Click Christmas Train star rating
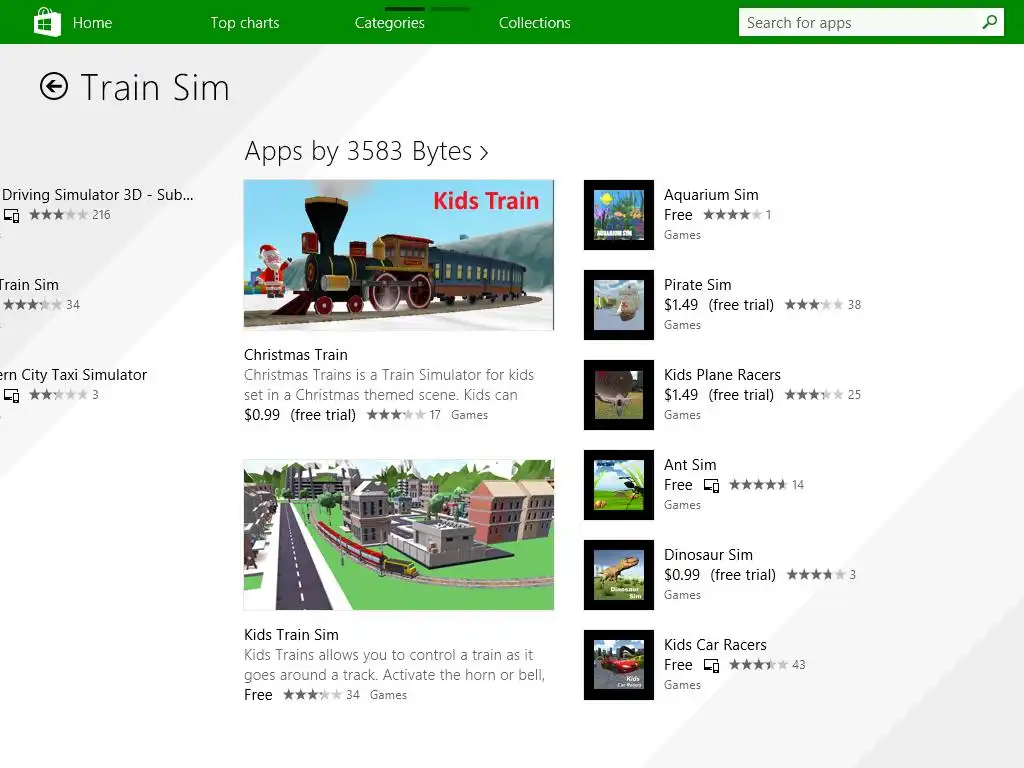 point(396,415)
